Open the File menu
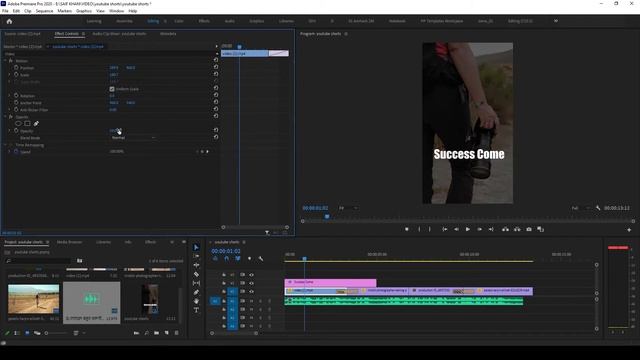 tap(5, 11)
